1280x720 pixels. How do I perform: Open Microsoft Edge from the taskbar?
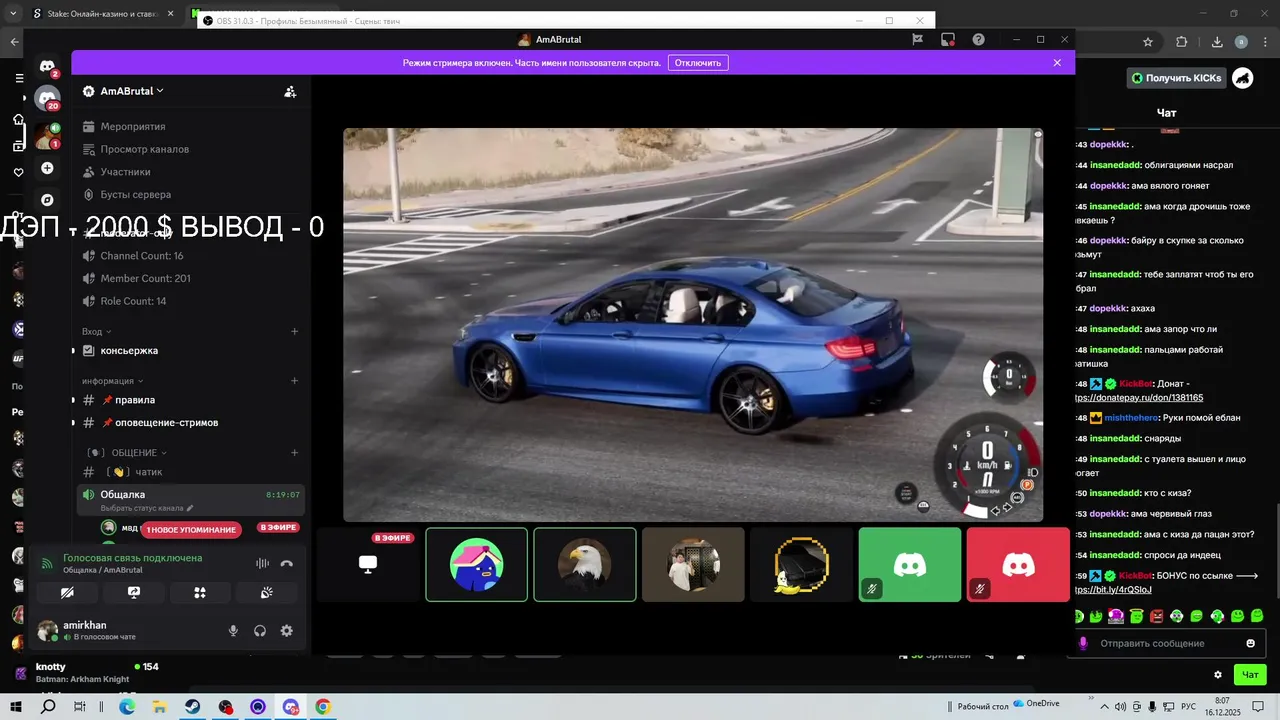[x=127, y=706]
